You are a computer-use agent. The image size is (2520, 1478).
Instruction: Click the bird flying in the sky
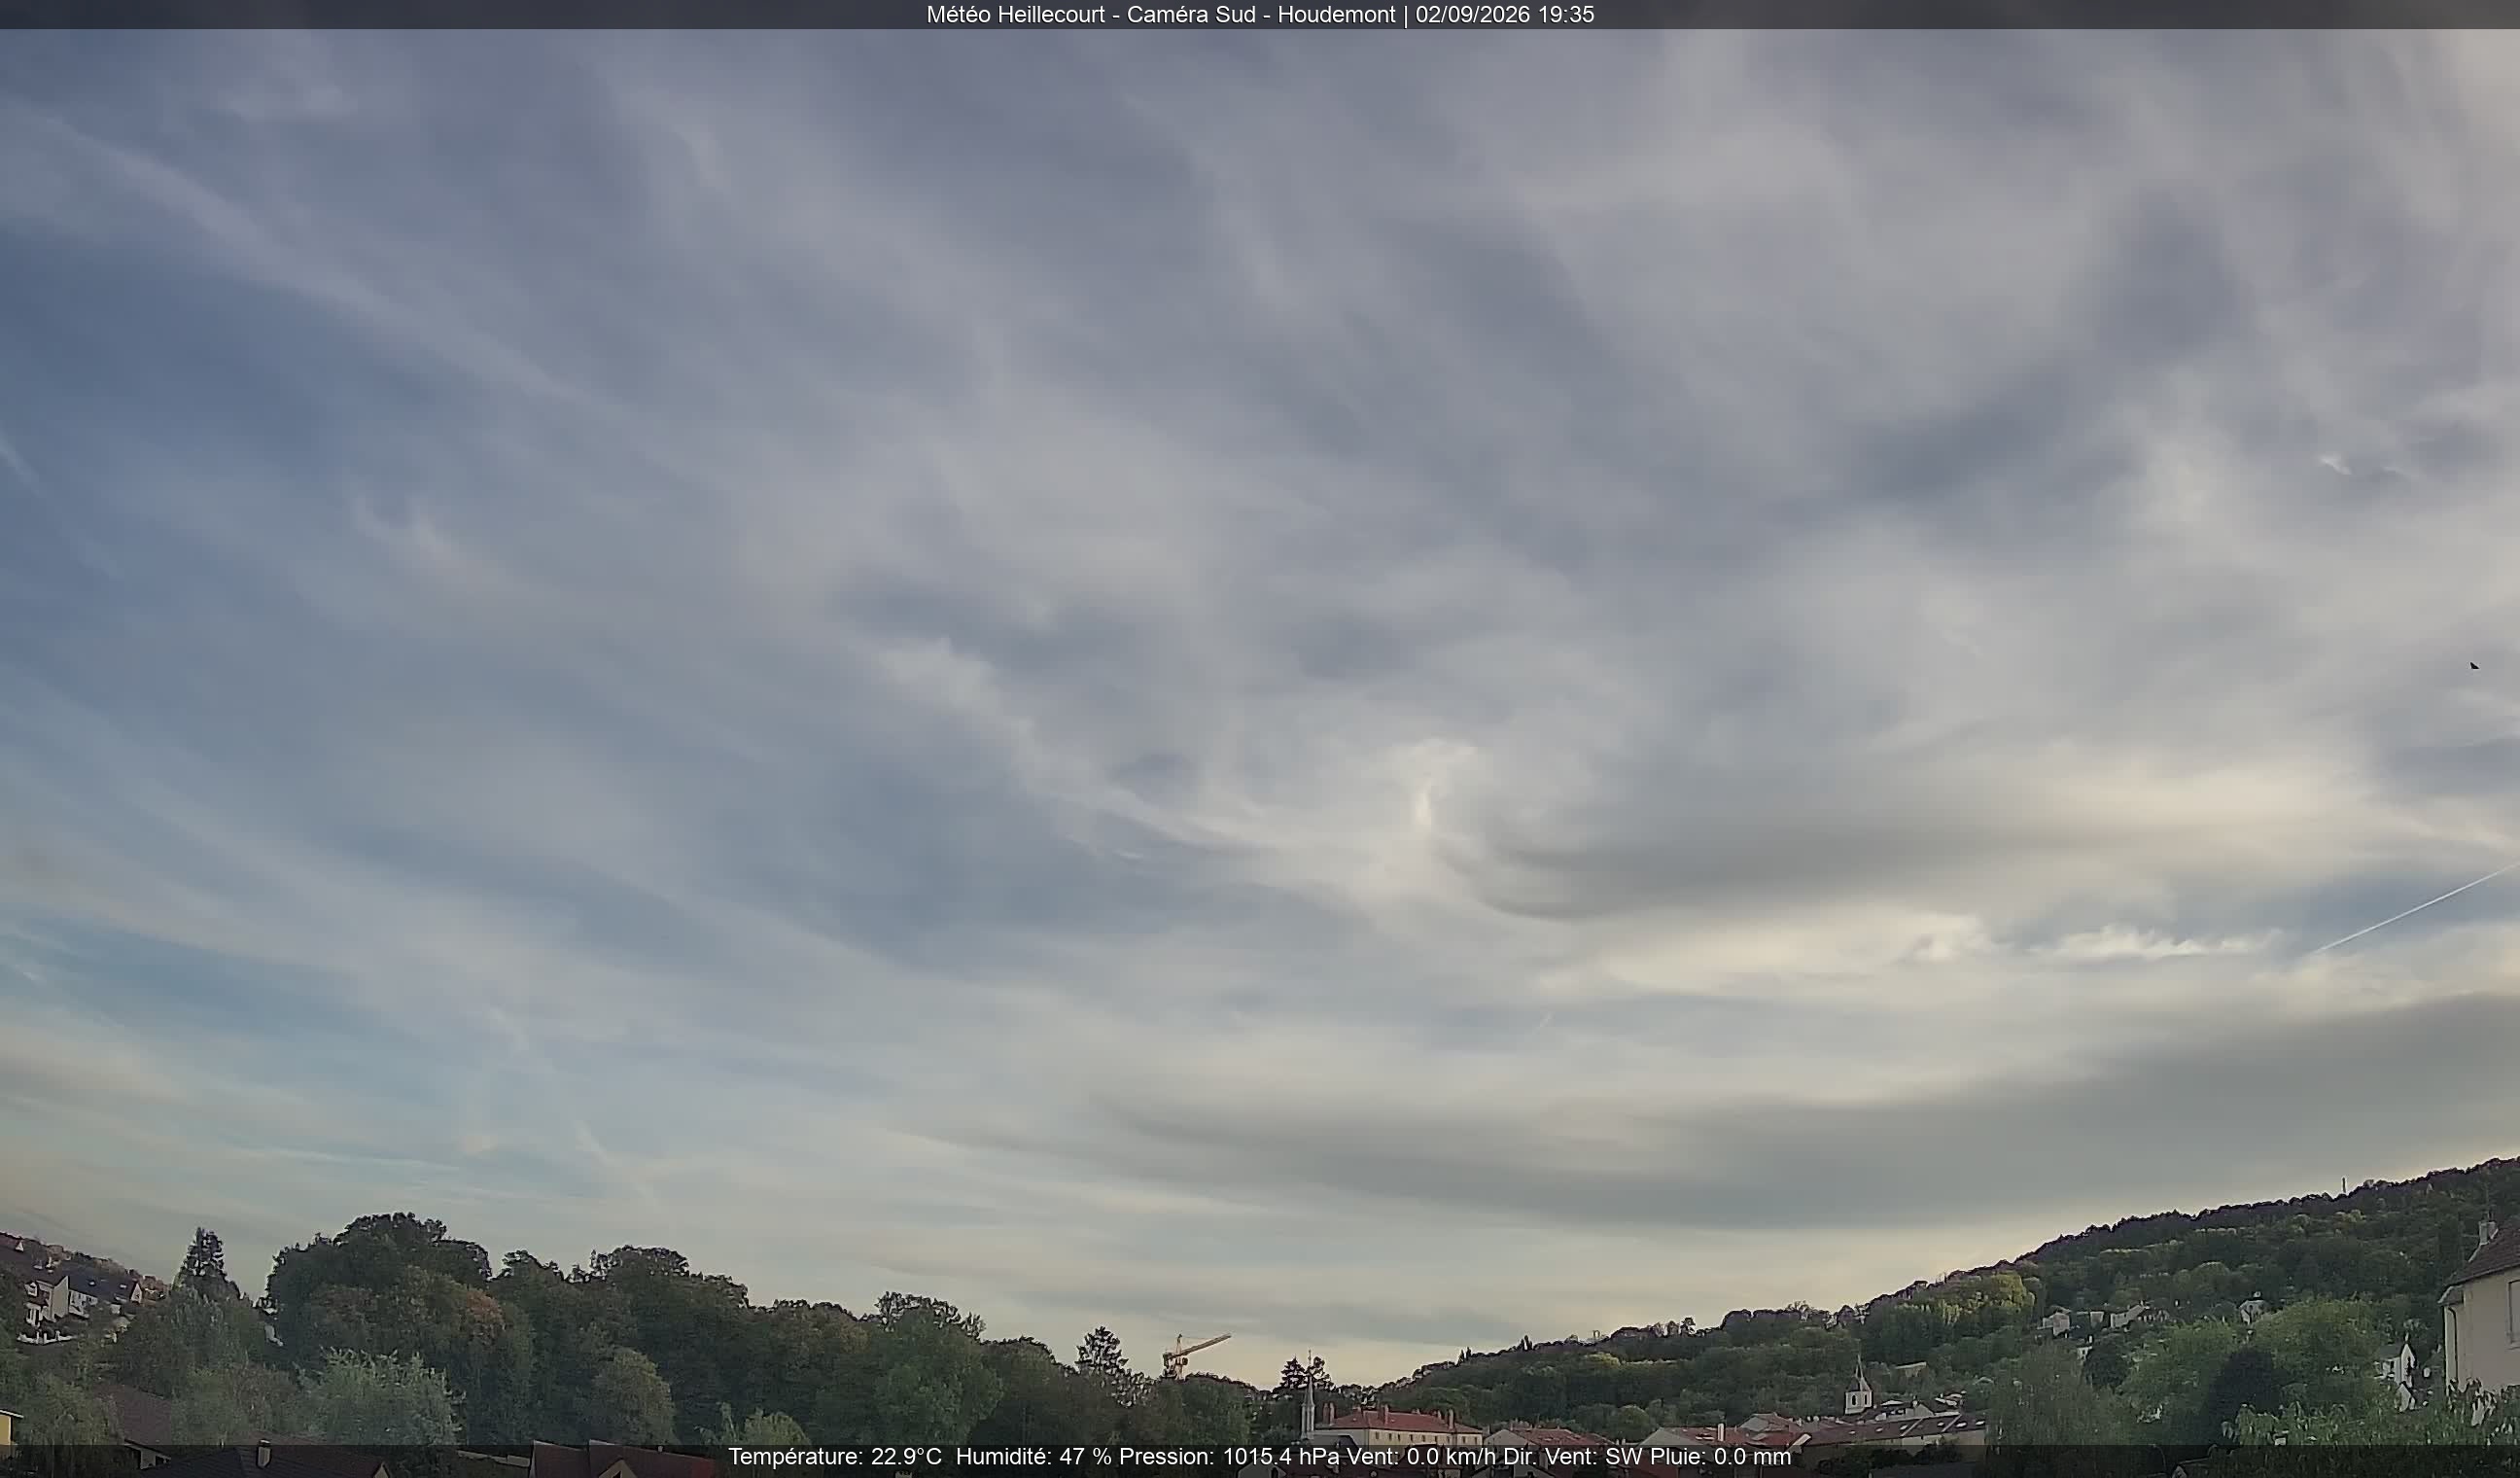tap(2474, 666)
